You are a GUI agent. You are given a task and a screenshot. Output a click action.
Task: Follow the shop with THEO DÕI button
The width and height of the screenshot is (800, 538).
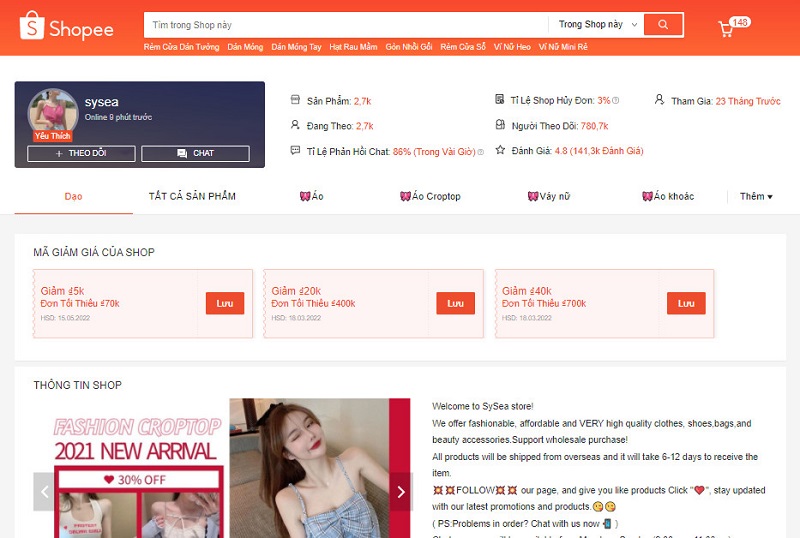tap(81, 154)
